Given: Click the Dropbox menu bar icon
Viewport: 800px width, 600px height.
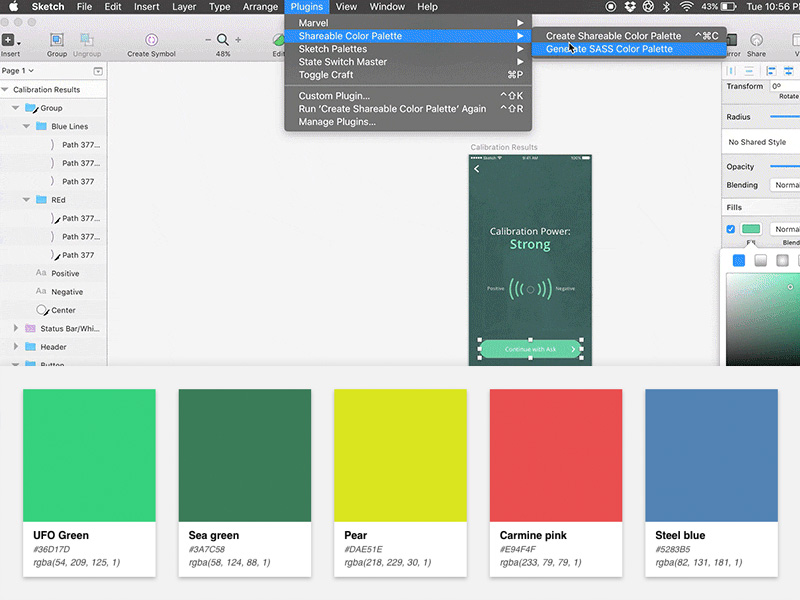Looking at the screenshot, I should click(630, 7).
